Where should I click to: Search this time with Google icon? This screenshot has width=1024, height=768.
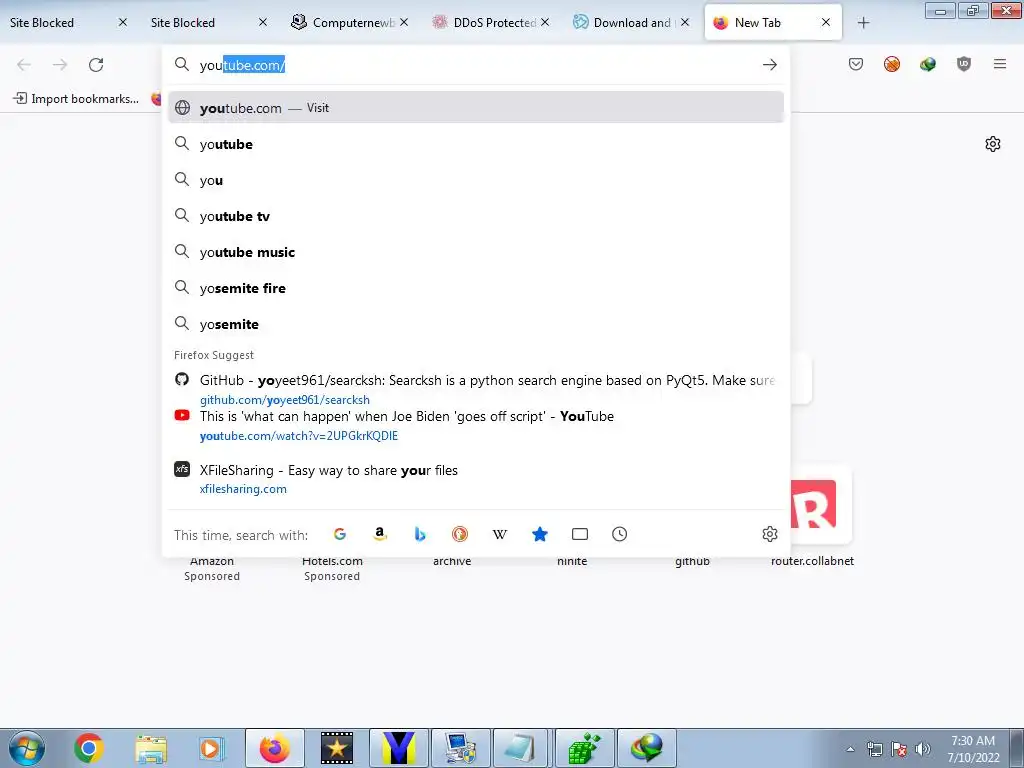coord(340,534)
